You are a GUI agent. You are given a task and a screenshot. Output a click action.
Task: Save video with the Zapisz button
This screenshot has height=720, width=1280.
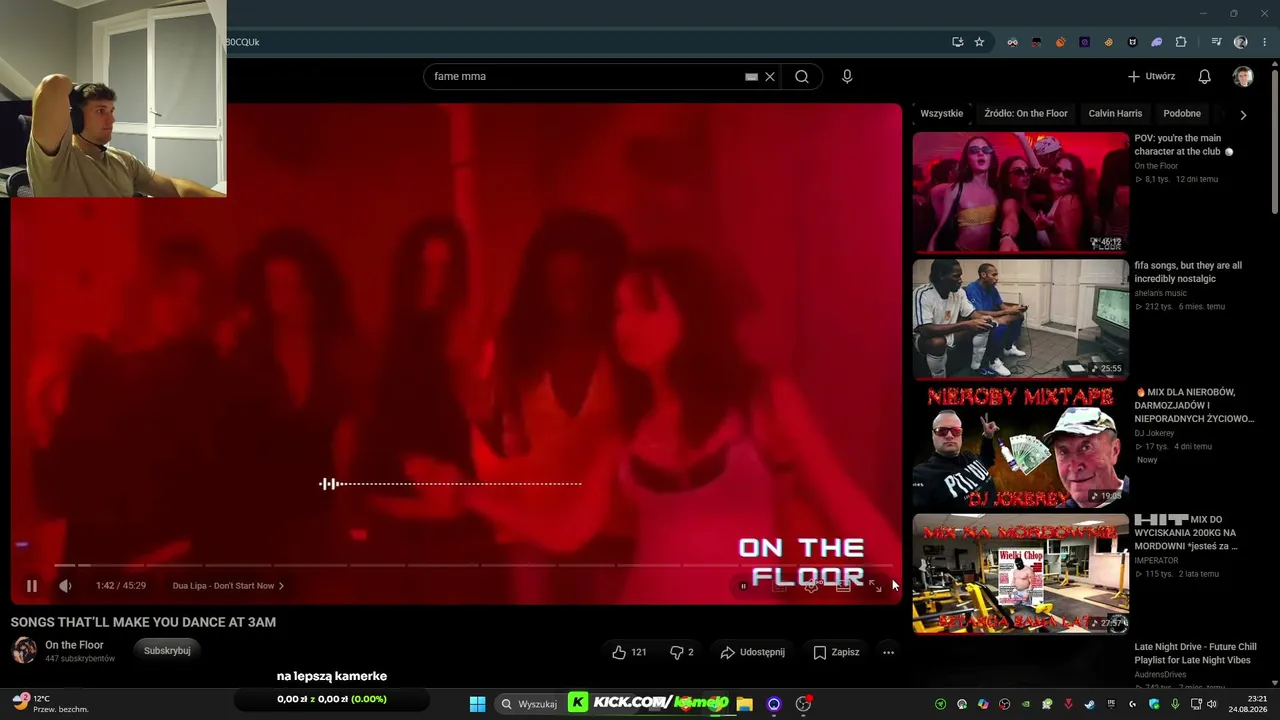click(x=836, y=652)
